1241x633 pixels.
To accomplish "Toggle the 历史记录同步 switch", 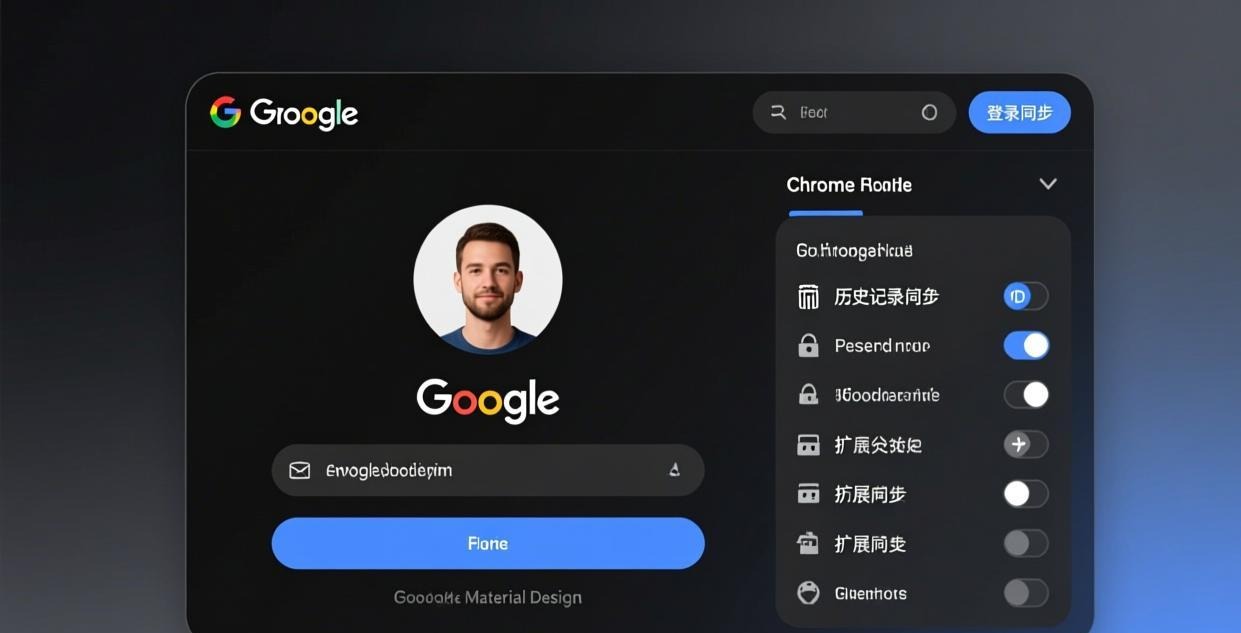I will point(1026,296).
